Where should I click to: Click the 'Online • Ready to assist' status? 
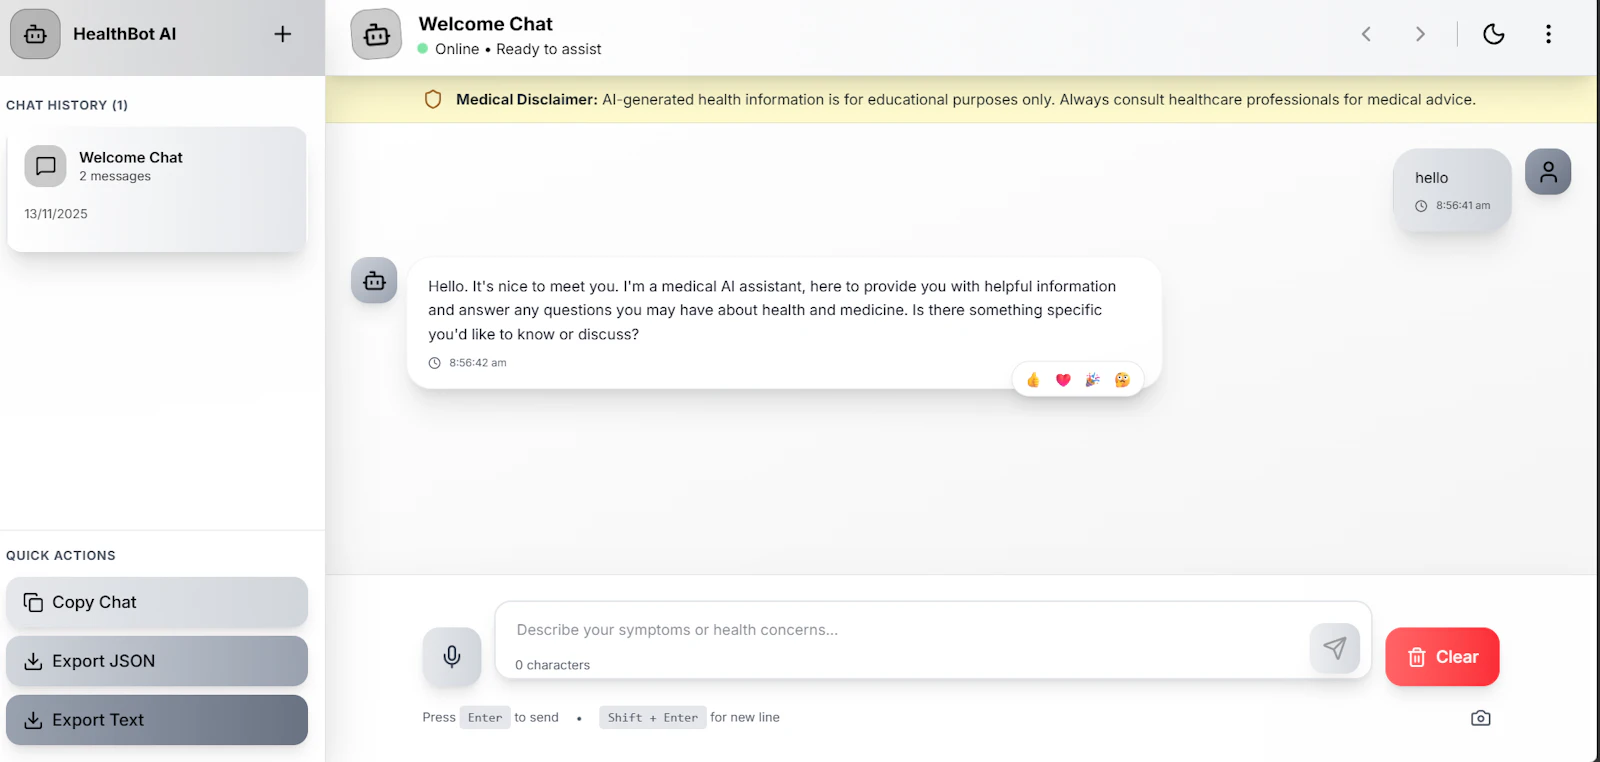(x=518, y=49)
